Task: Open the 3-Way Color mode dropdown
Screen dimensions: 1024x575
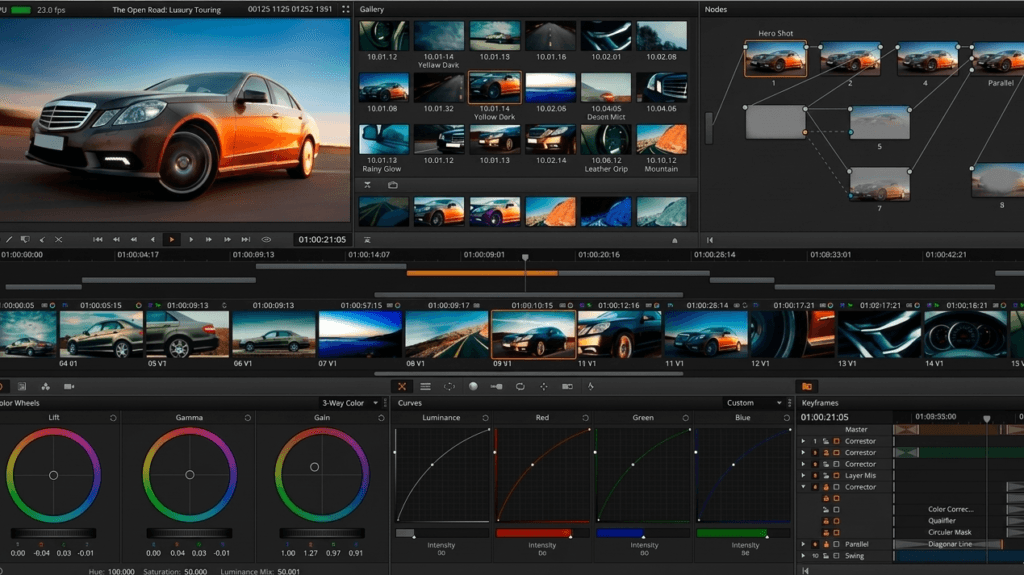Action: [349, 403]
